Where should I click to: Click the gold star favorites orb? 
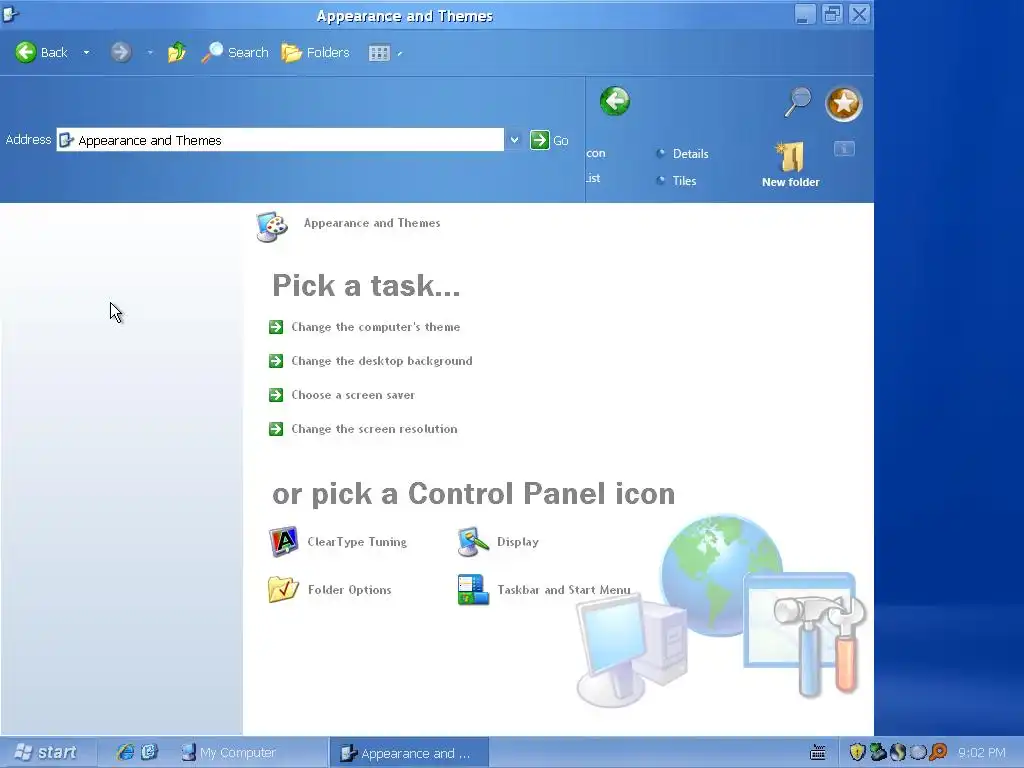tap(844, 103)
